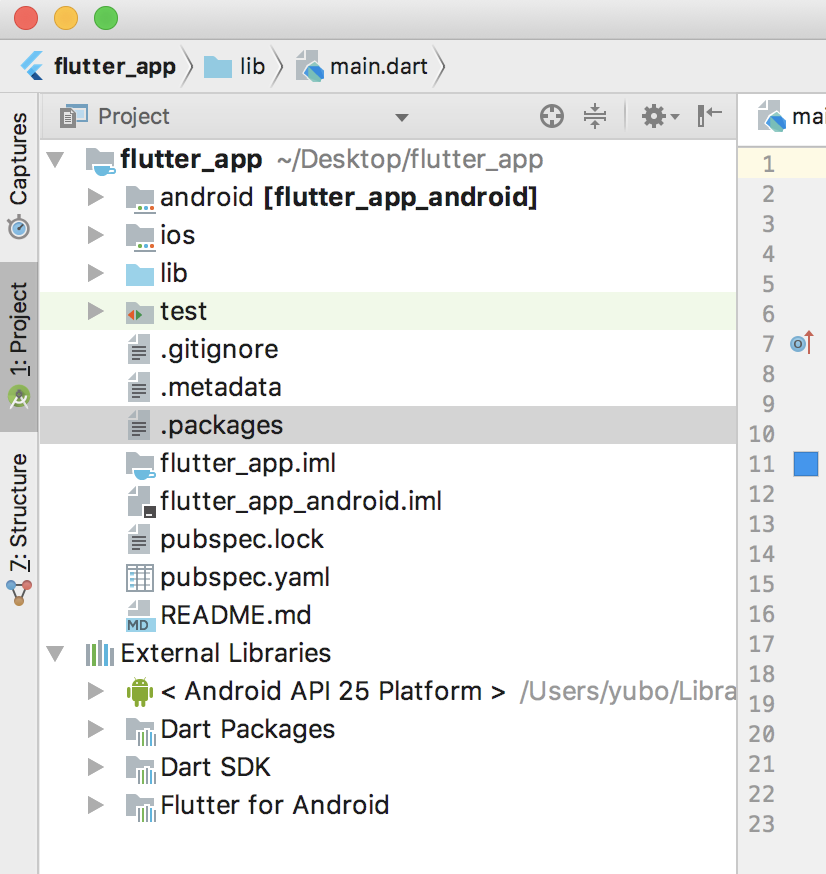
Task: Click the Project view icon in the panel header
Action: click(x=74, y=116)
